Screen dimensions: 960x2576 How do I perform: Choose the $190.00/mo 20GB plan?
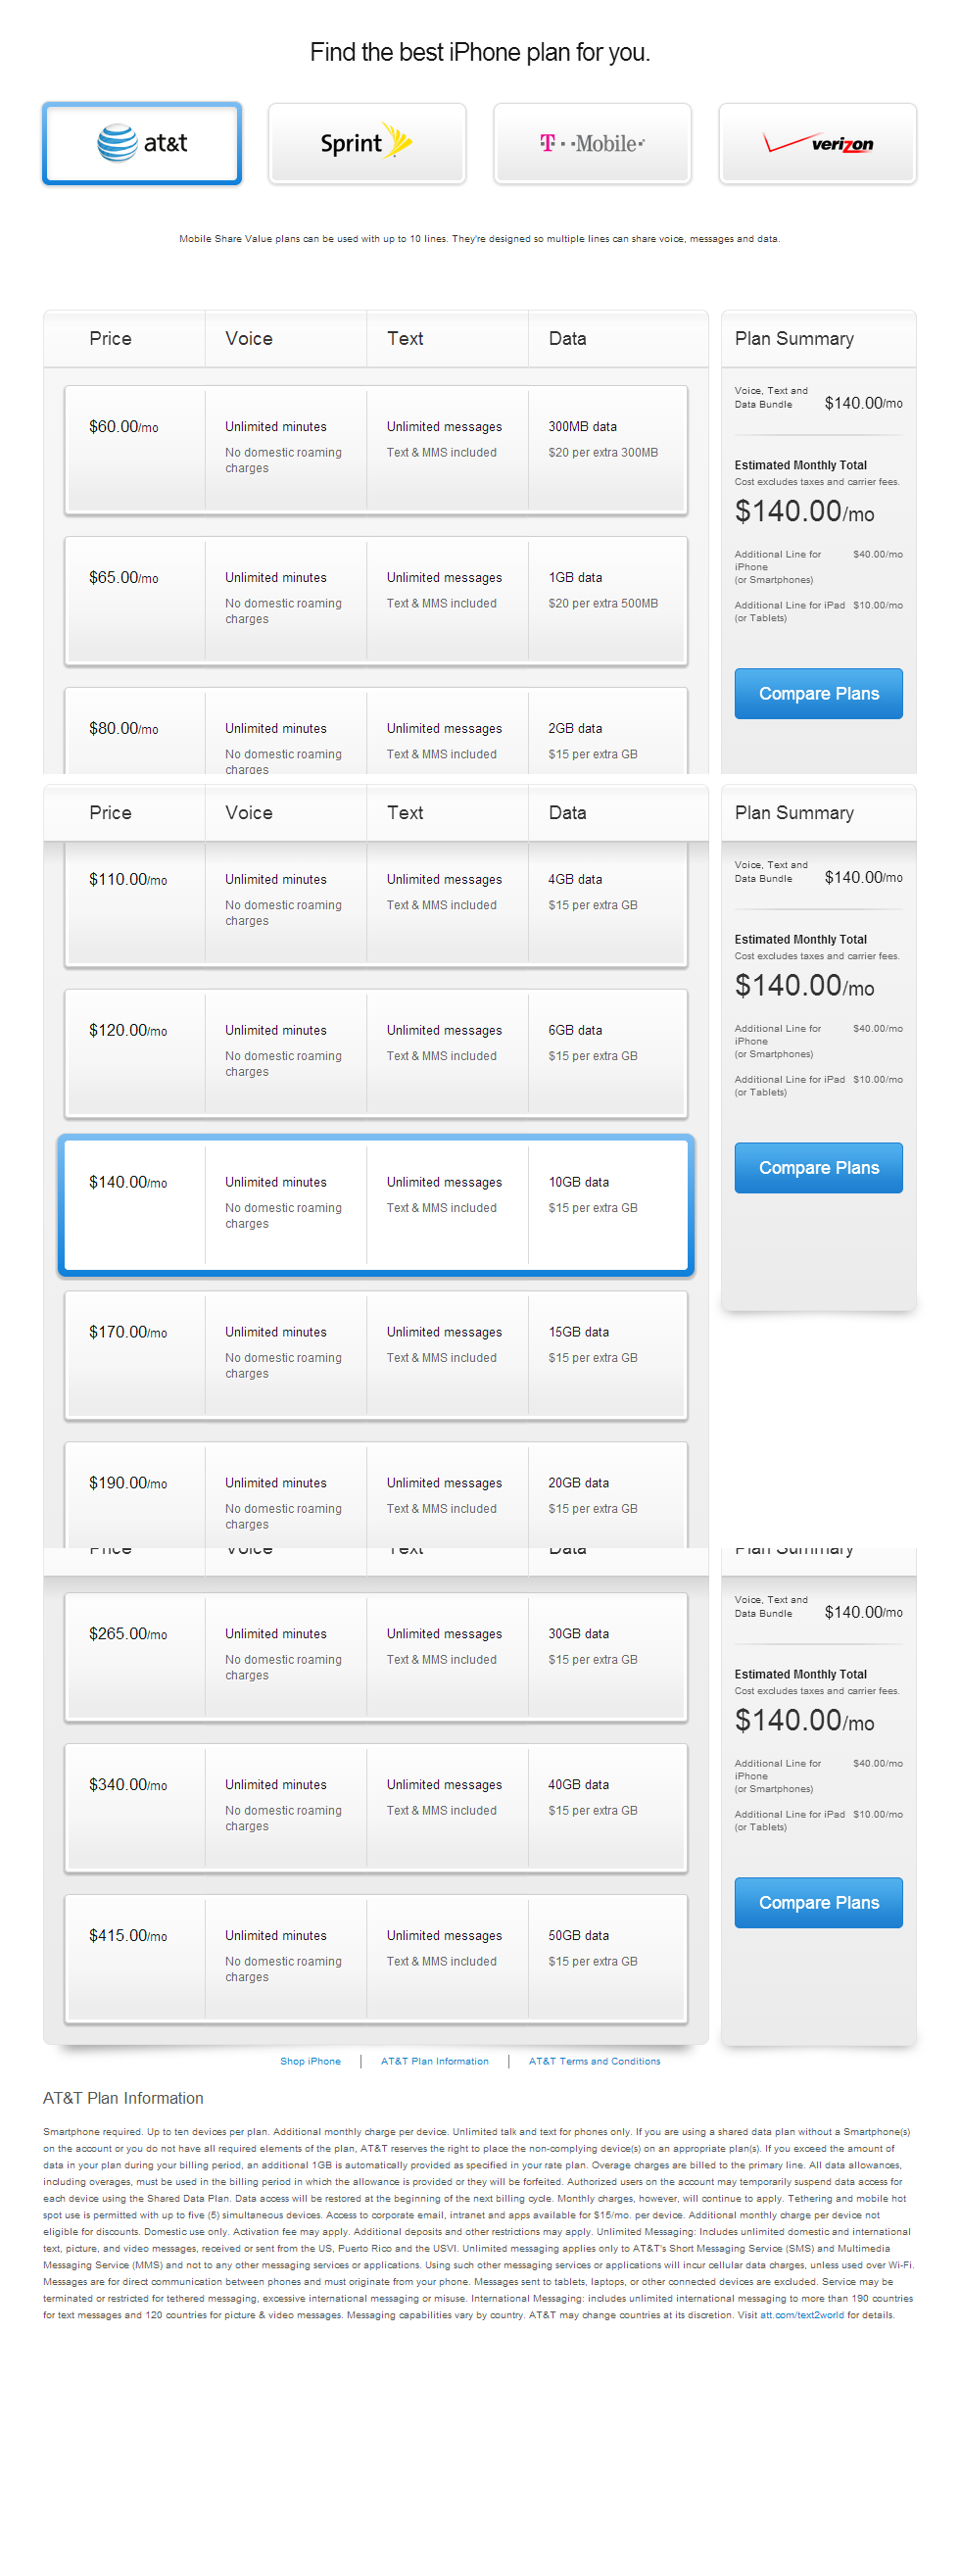tap(376, 1495)
